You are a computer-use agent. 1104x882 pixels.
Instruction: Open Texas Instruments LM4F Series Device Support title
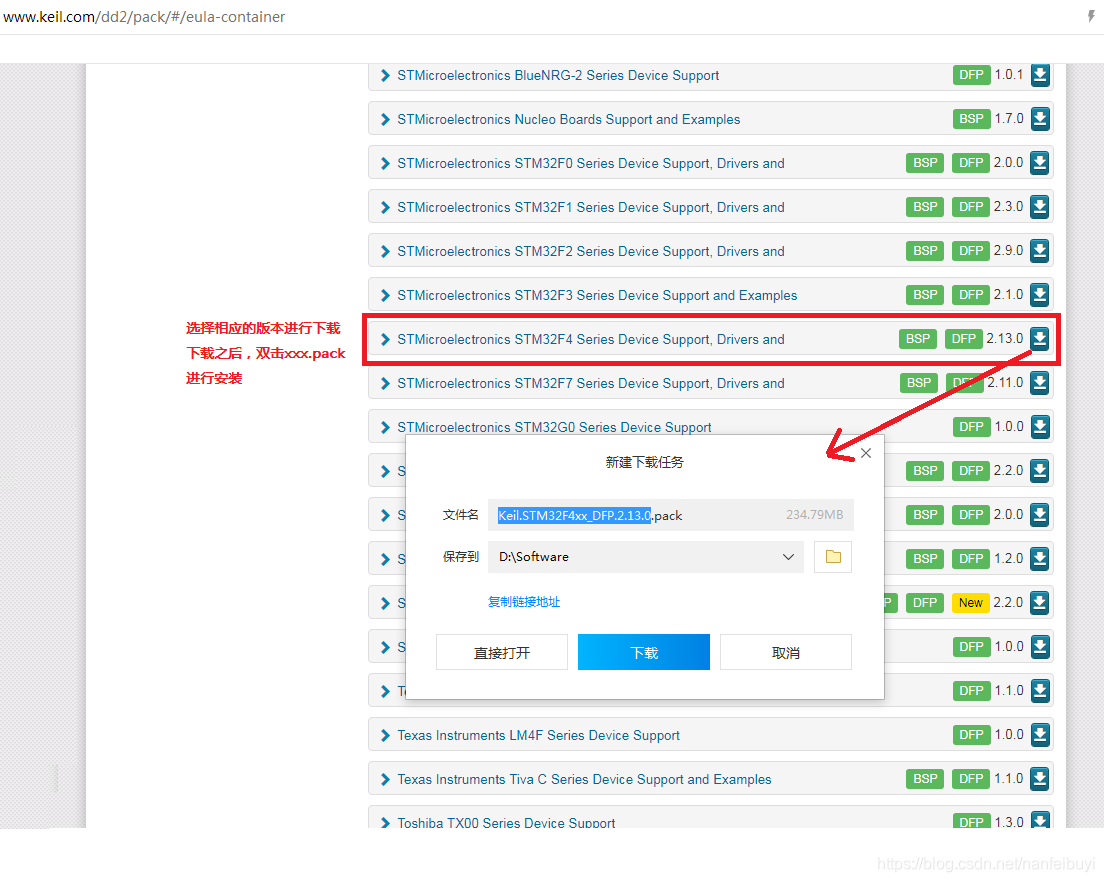(539, 736)
